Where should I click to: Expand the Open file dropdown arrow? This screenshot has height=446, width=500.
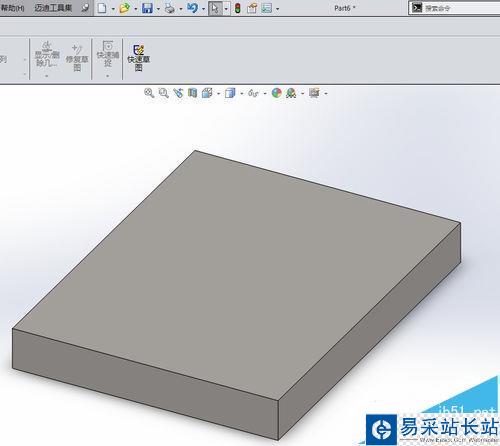tap(136, 9)
